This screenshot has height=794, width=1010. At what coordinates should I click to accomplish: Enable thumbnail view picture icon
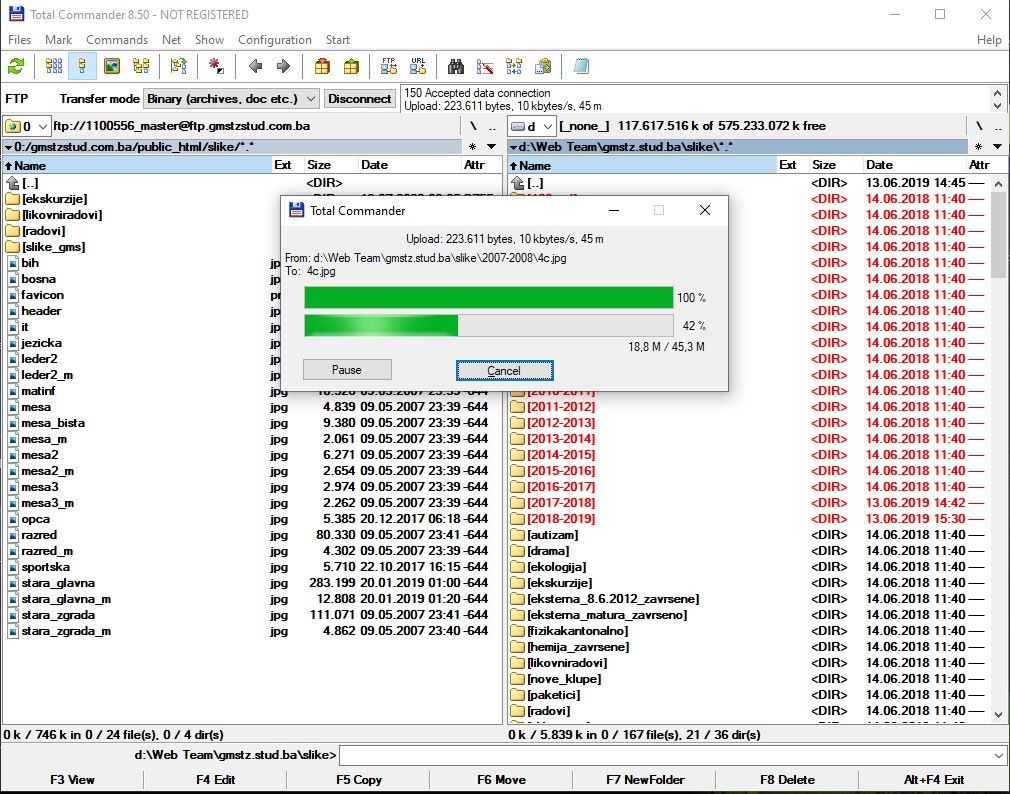112,66
